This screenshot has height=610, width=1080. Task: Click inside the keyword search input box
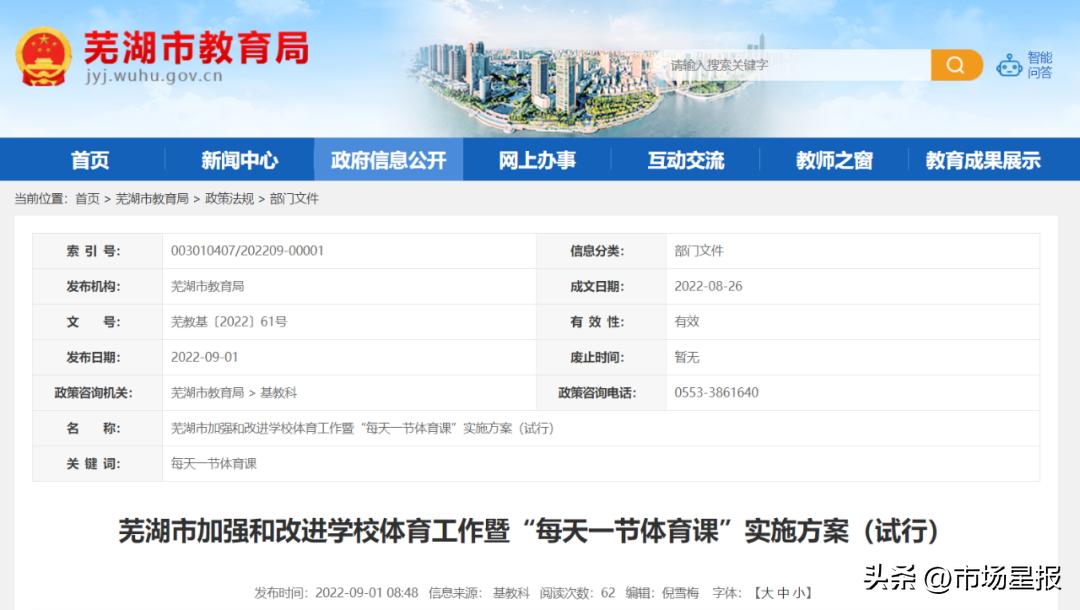790,63
